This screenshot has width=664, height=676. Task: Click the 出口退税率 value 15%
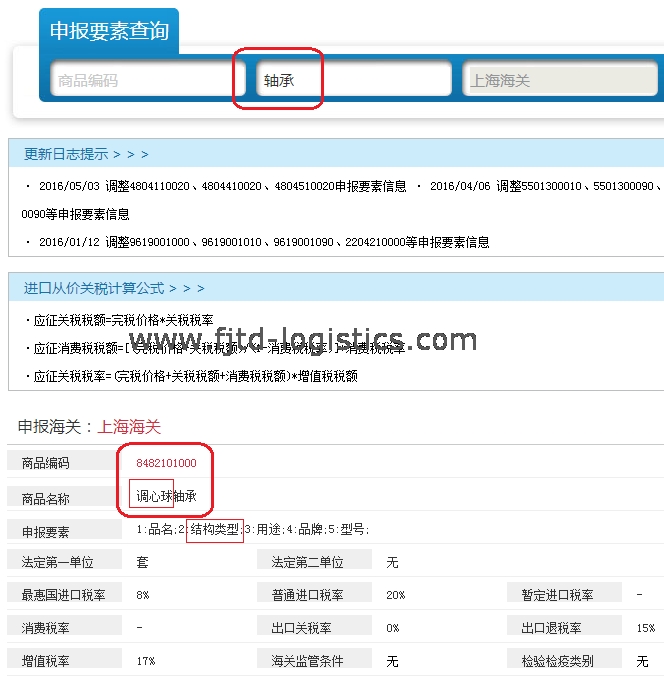pos(645,628)
